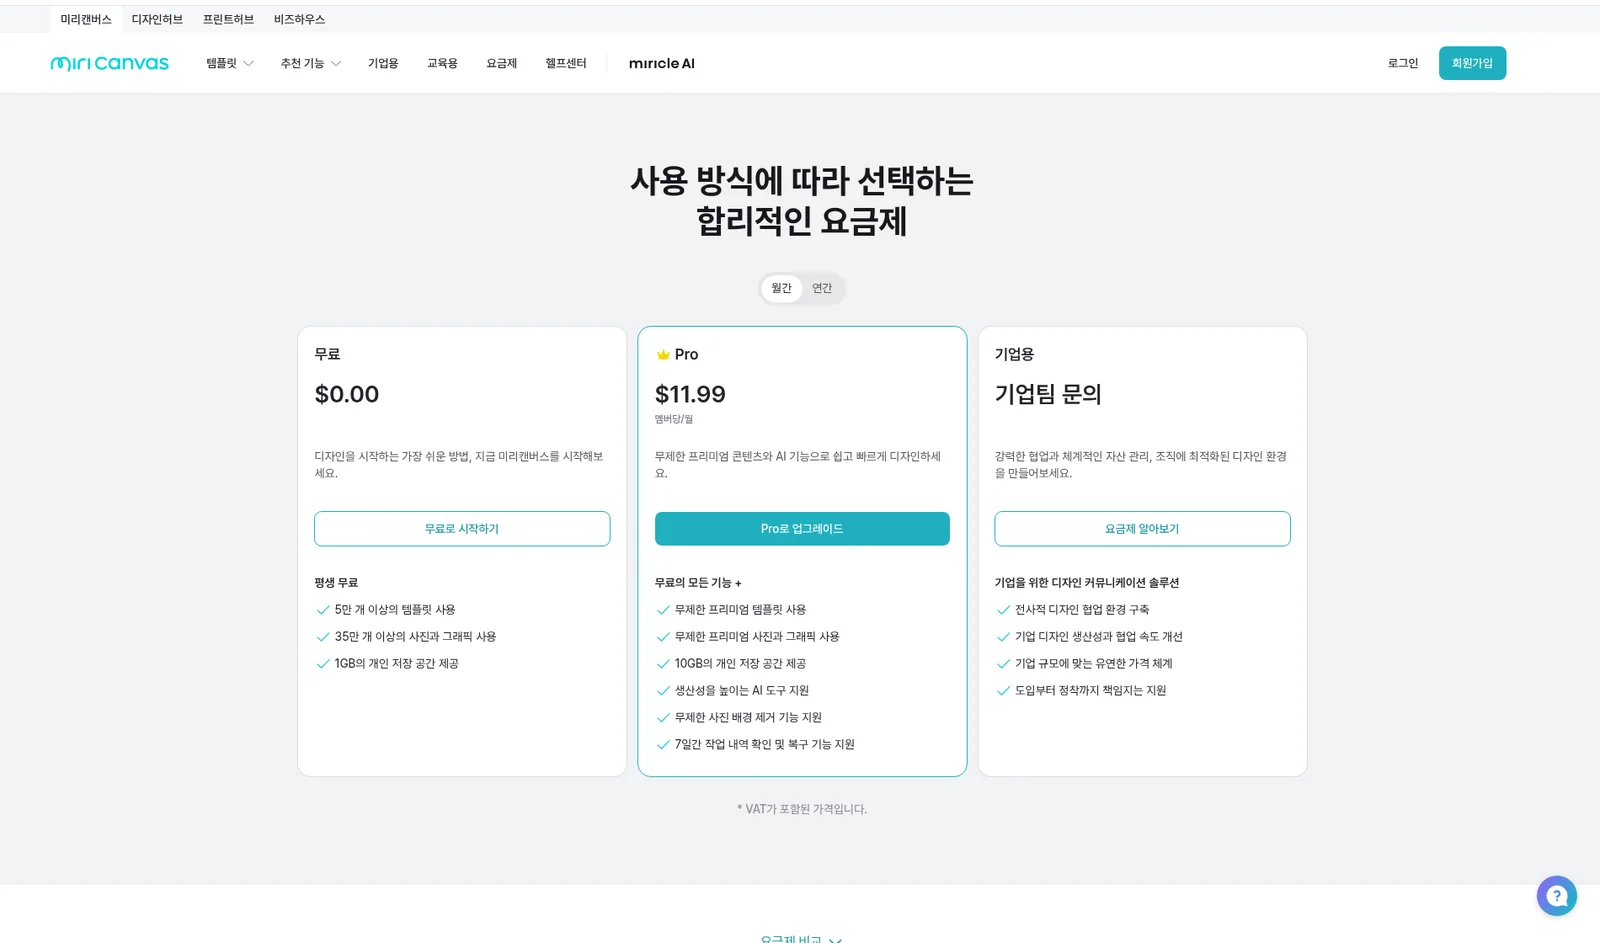The width and height of the screenshot is (1600, 943).
Task: Expand the 추천 기능 dropdown menu
Action: [311, 63]
